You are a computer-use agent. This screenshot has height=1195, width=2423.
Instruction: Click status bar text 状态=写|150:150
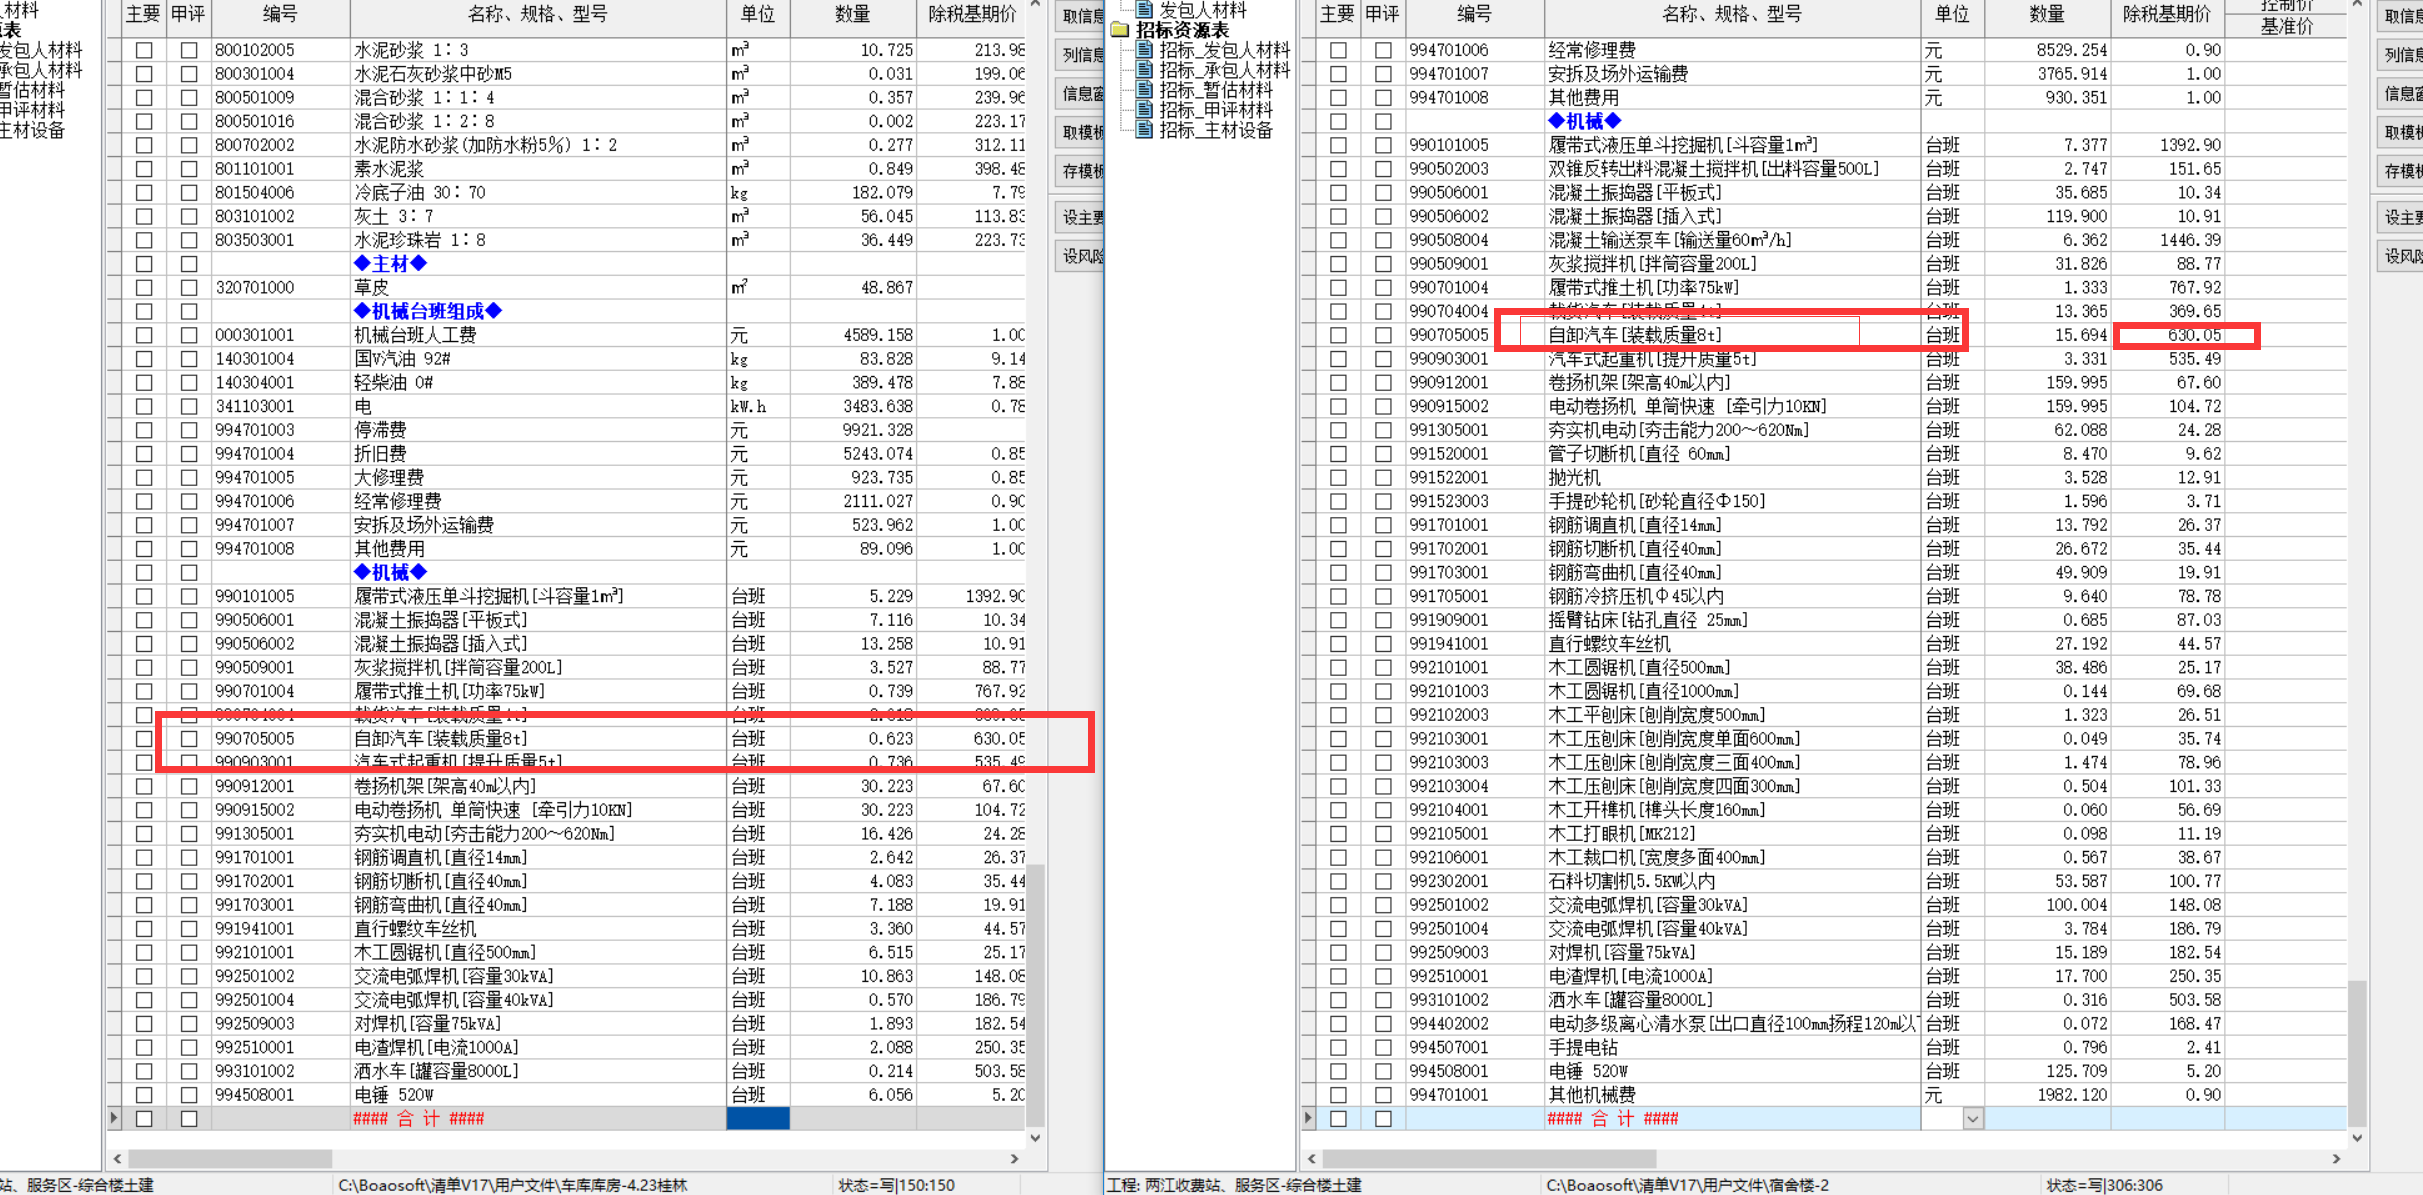pyautogui.click(x=896, y=1185)
